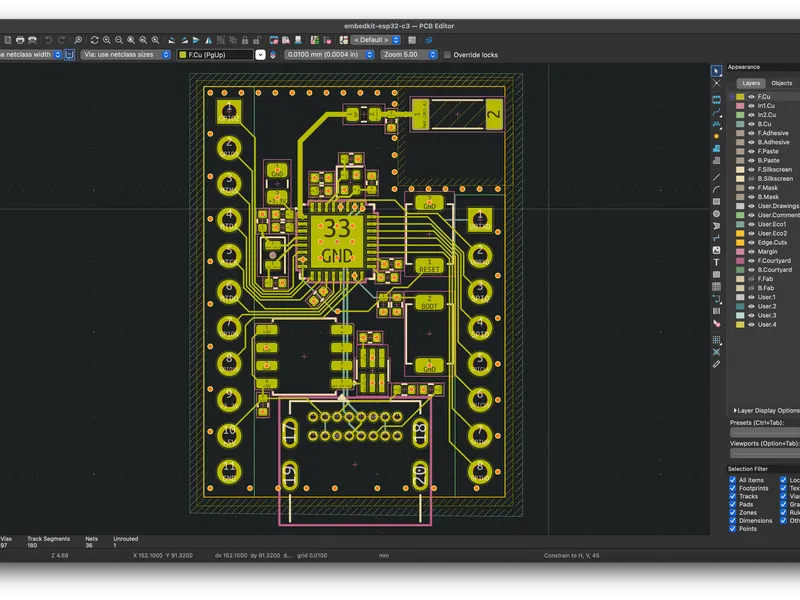Select the F.Courtyard layer name
The width and height of the screenshot is (800, 600).
pyautogui.click(x=774, y=261)
